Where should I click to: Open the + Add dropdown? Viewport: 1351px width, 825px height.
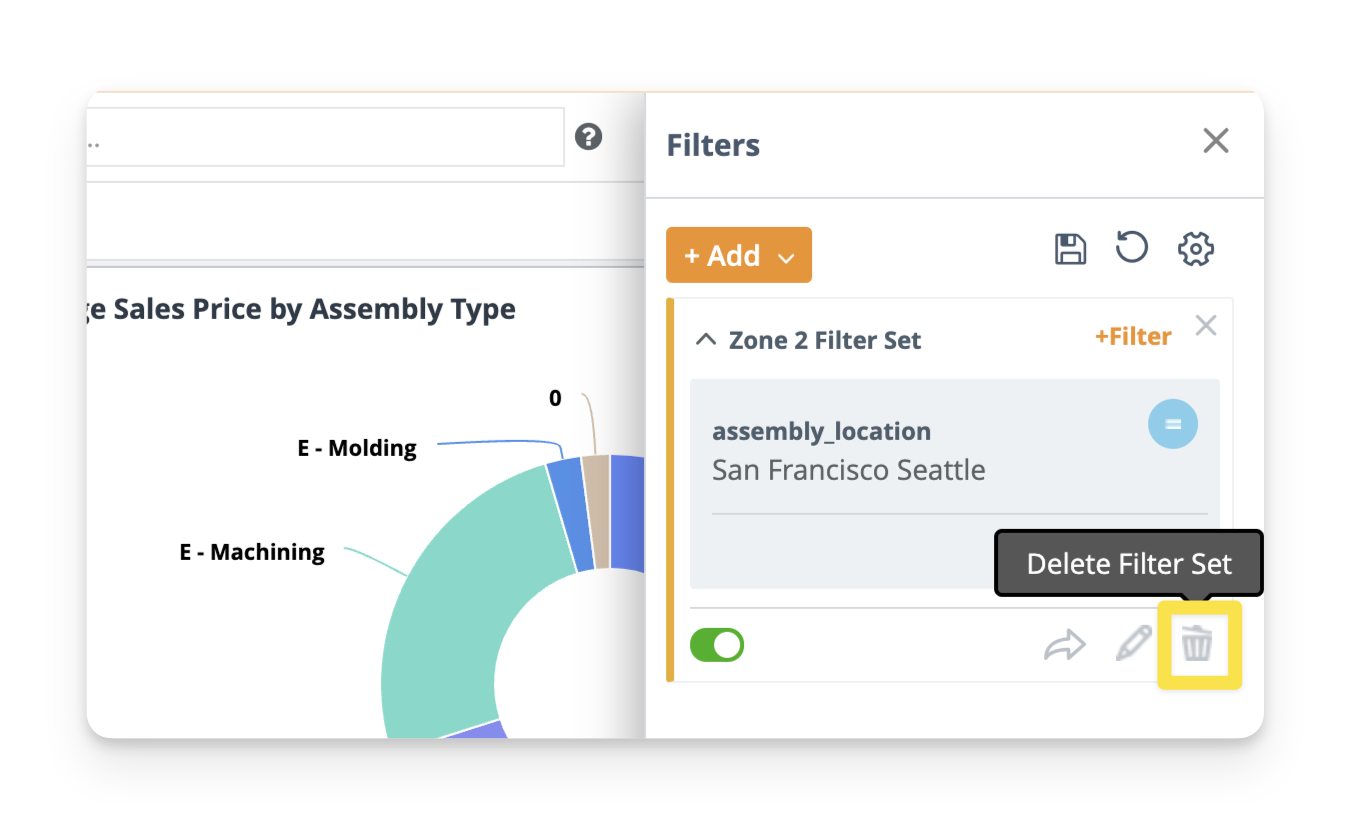pyautogui.click(x=739, y=256)
